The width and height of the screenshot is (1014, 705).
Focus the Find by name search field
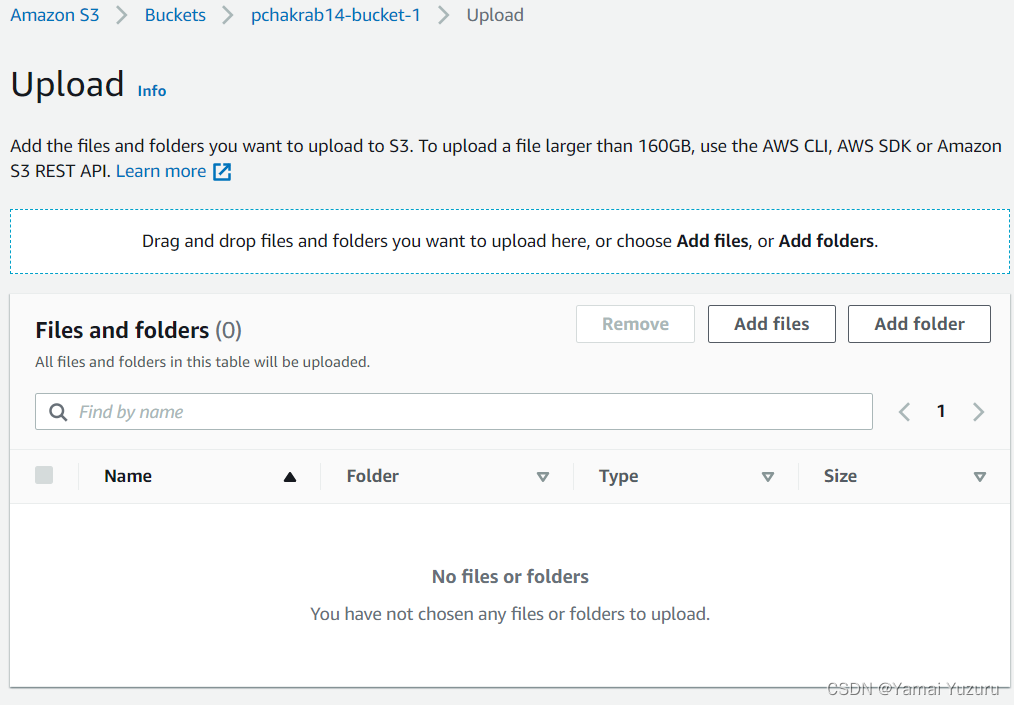click(453, 411)
